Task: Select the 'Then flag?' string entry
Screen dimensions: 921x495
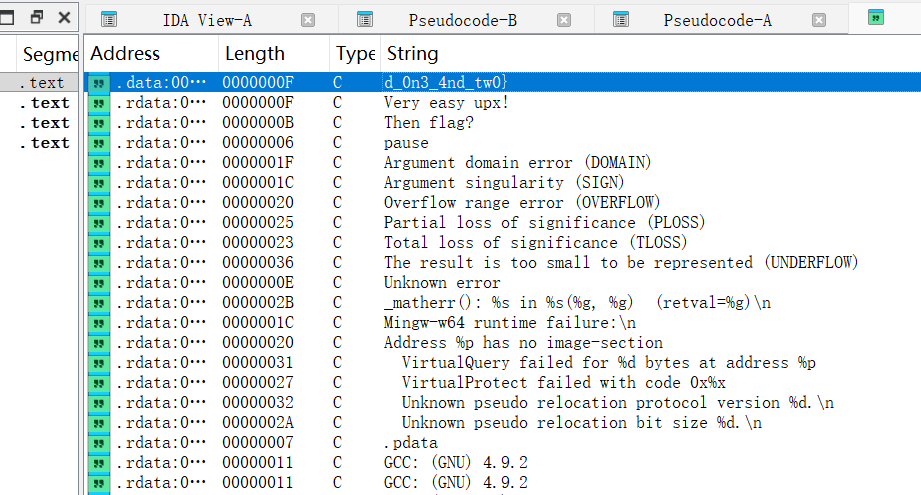Action: [x=428, y=123]
